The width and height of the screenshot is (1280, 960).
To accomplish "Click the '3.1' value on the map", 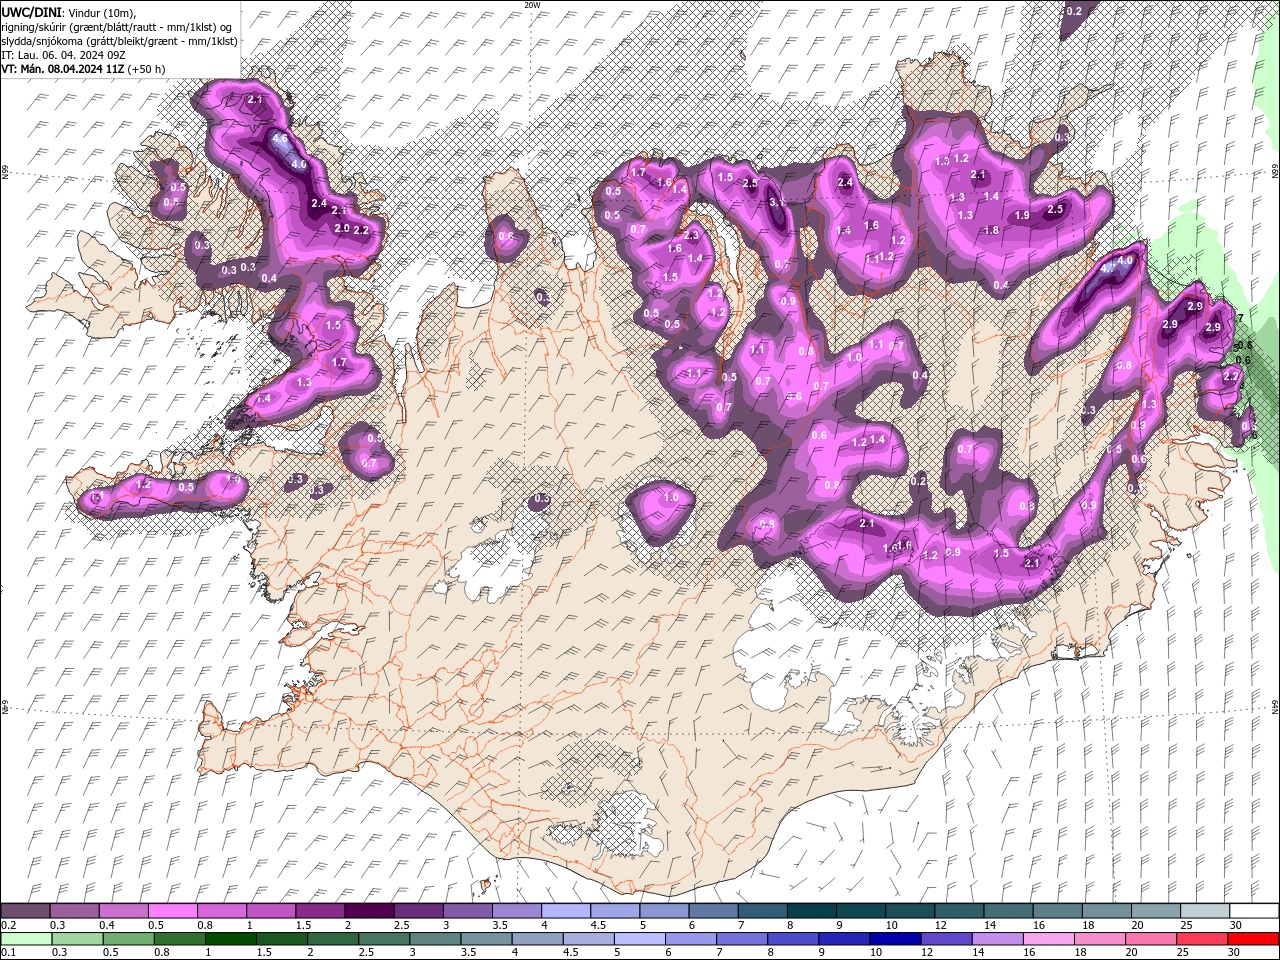I will pos(776,202).
